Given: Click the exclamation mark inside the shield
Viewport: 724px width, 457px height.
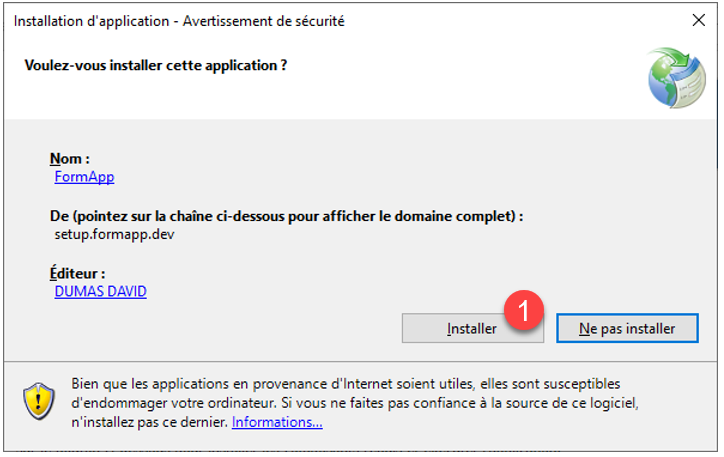Looking at the screenshot, I should point(39,400).
